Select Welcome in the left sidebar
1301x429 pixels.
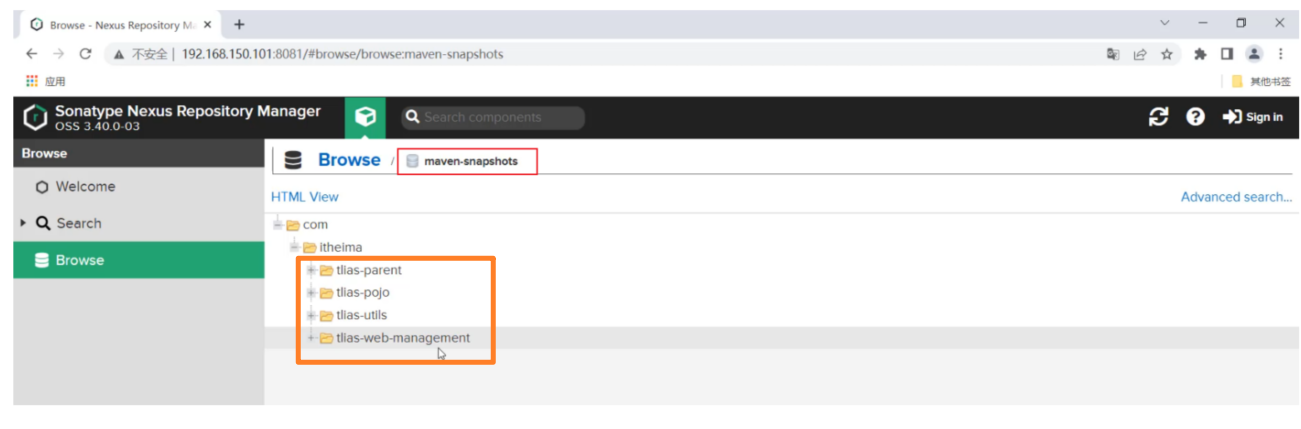[x=84, y=187]
